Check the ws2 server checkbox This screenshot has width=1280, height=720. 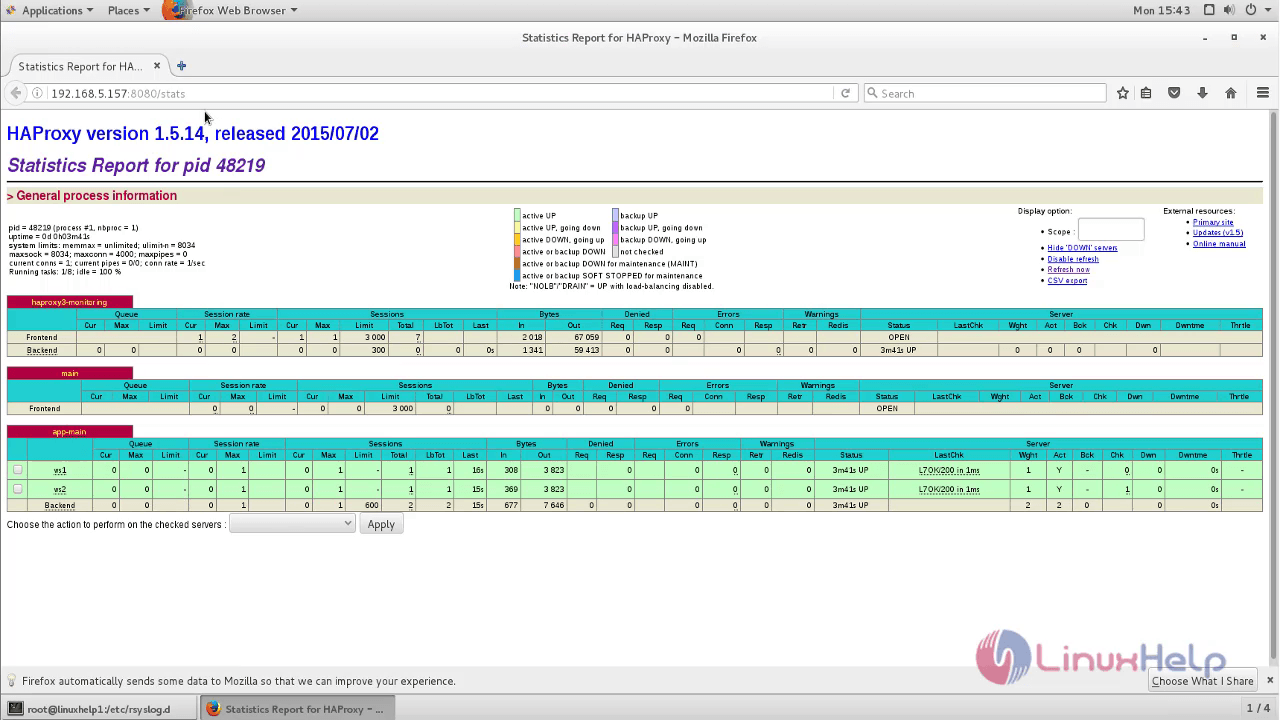coord(17,489)
